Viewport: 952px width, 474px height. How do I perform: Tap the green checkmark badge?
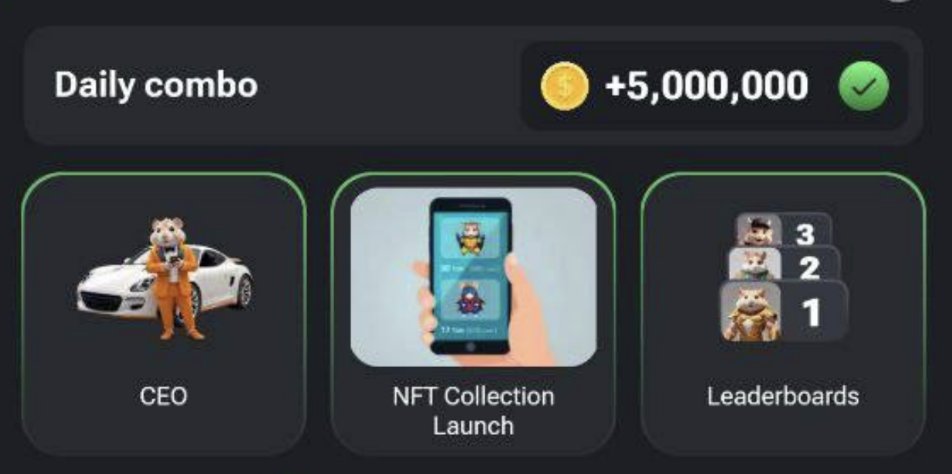(x=863, y=86)
